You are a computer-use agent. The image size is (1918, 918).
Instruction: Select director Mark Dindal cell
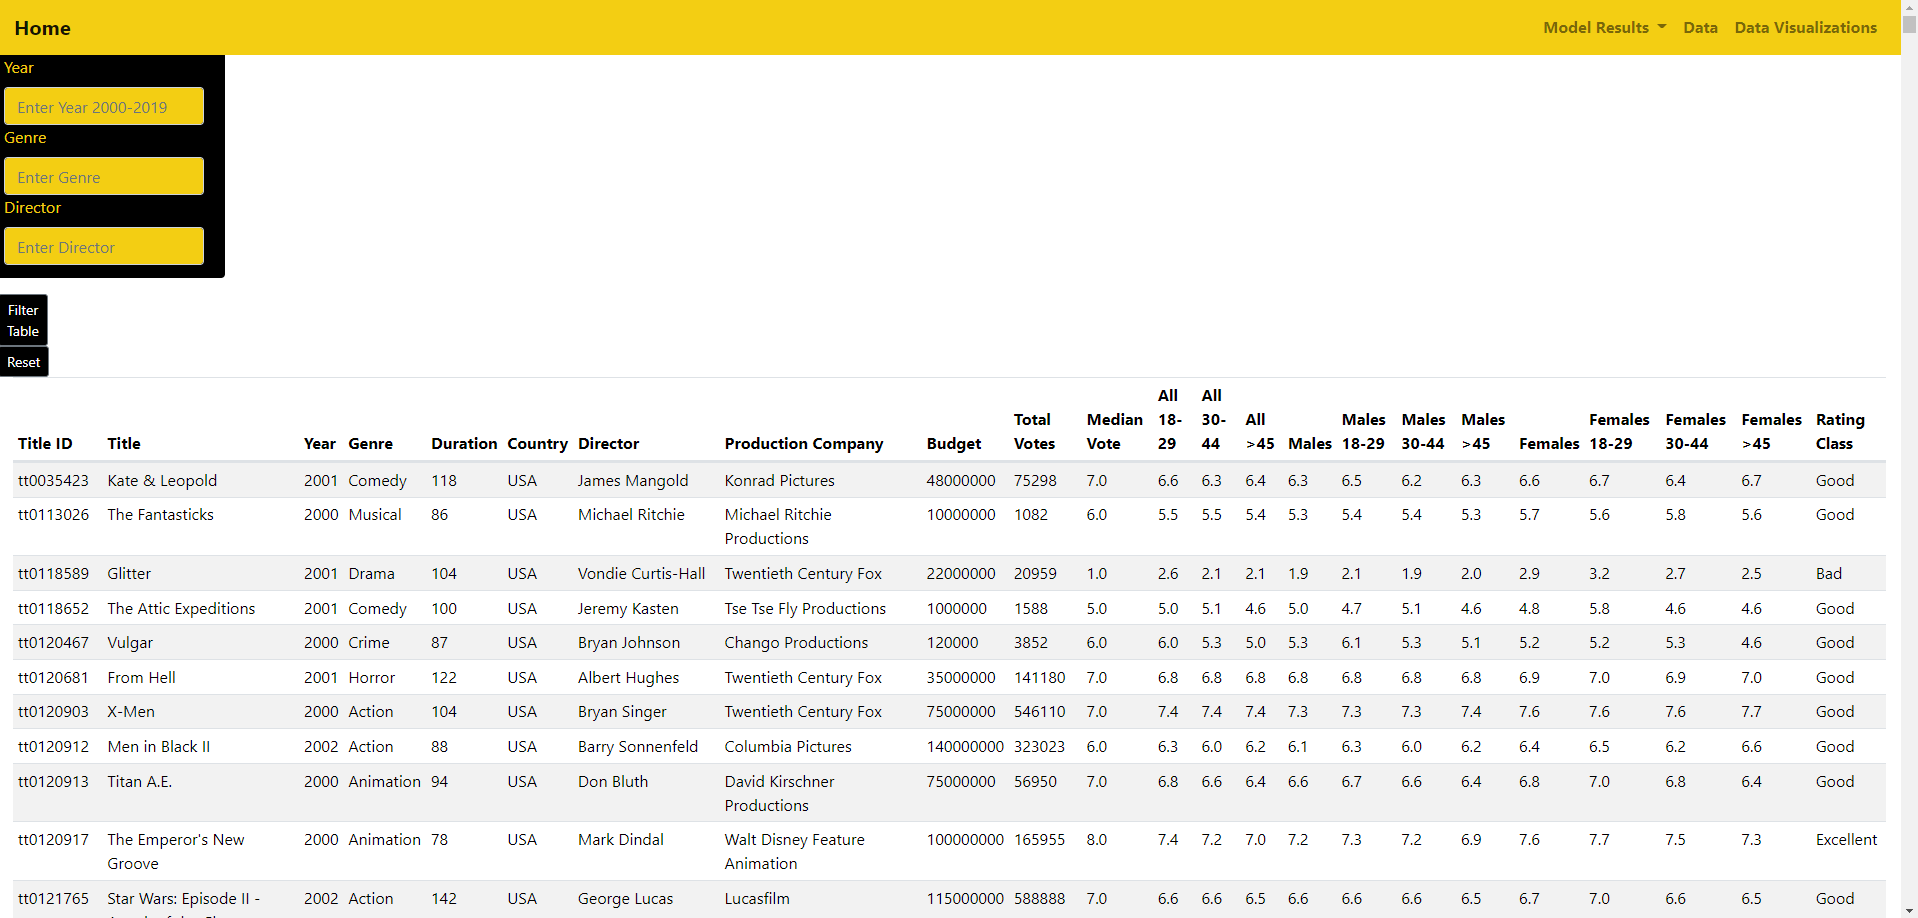[621, 839]
